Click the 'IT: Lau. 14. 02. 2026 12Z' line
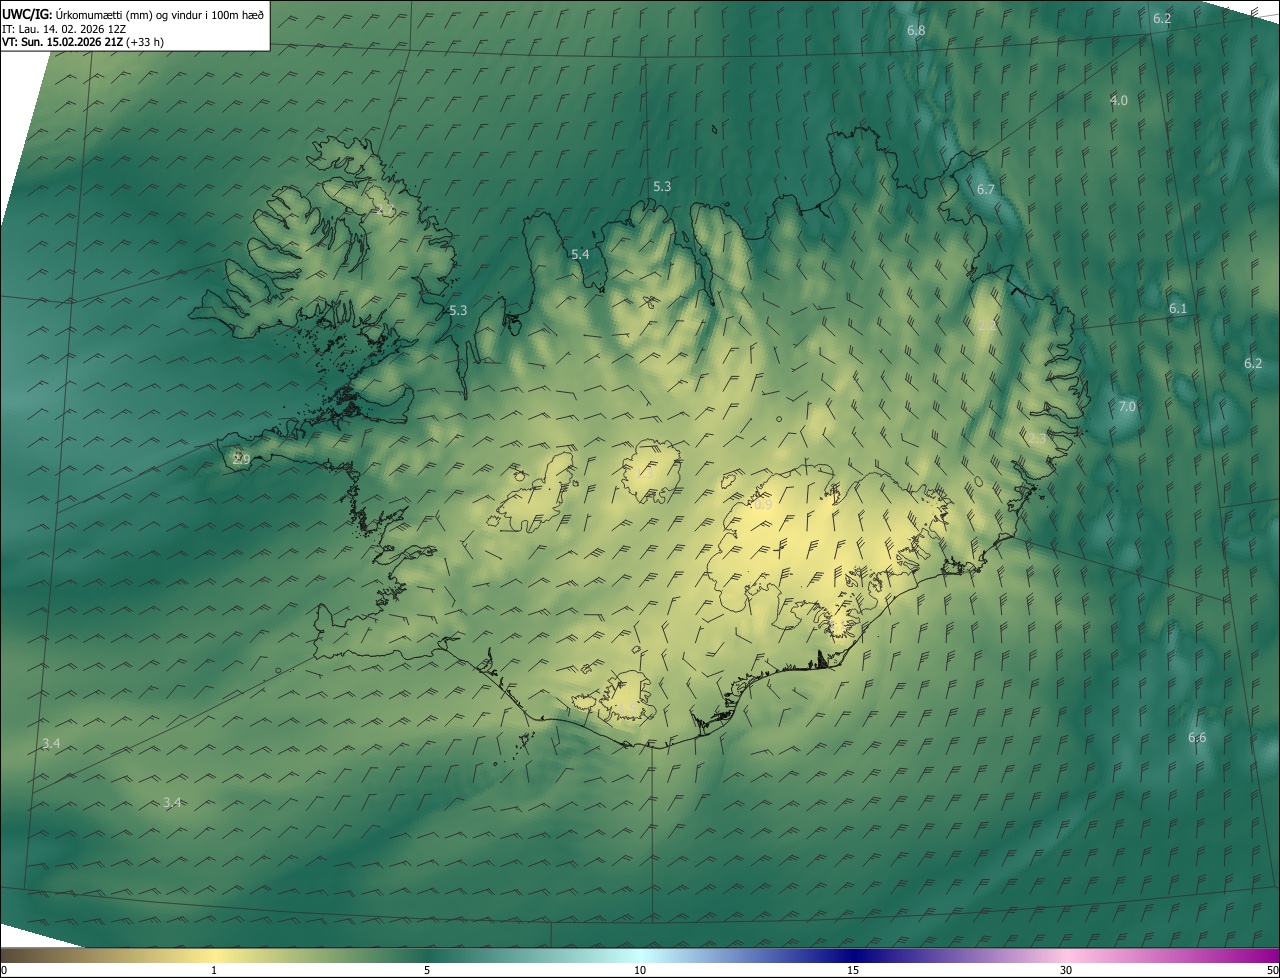Viewport: 1280px width, 978px height. pyautogui.click(x=64, y=29)
